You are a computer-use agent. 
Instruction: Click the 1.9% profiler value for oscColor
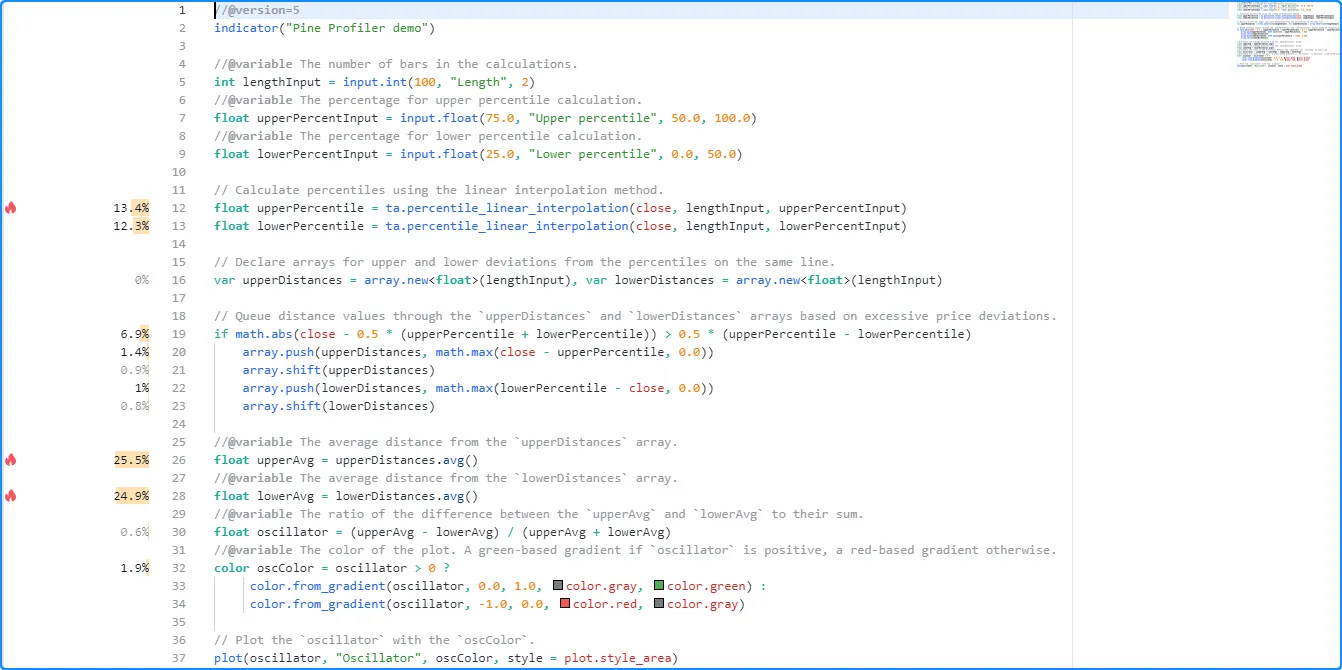click(x=135, y=568)
